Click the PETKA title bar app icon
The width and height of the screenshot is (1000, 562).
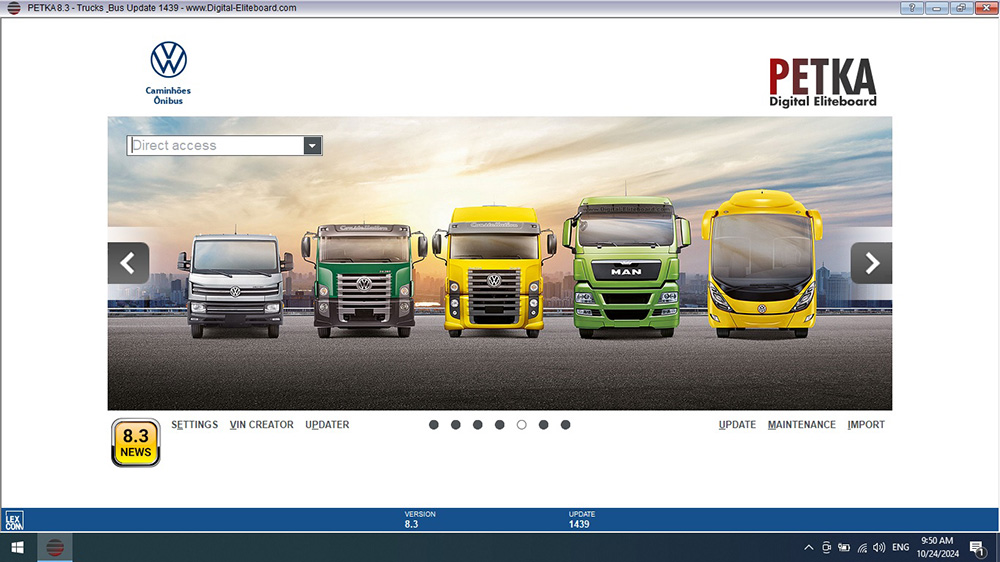[13, 8]
